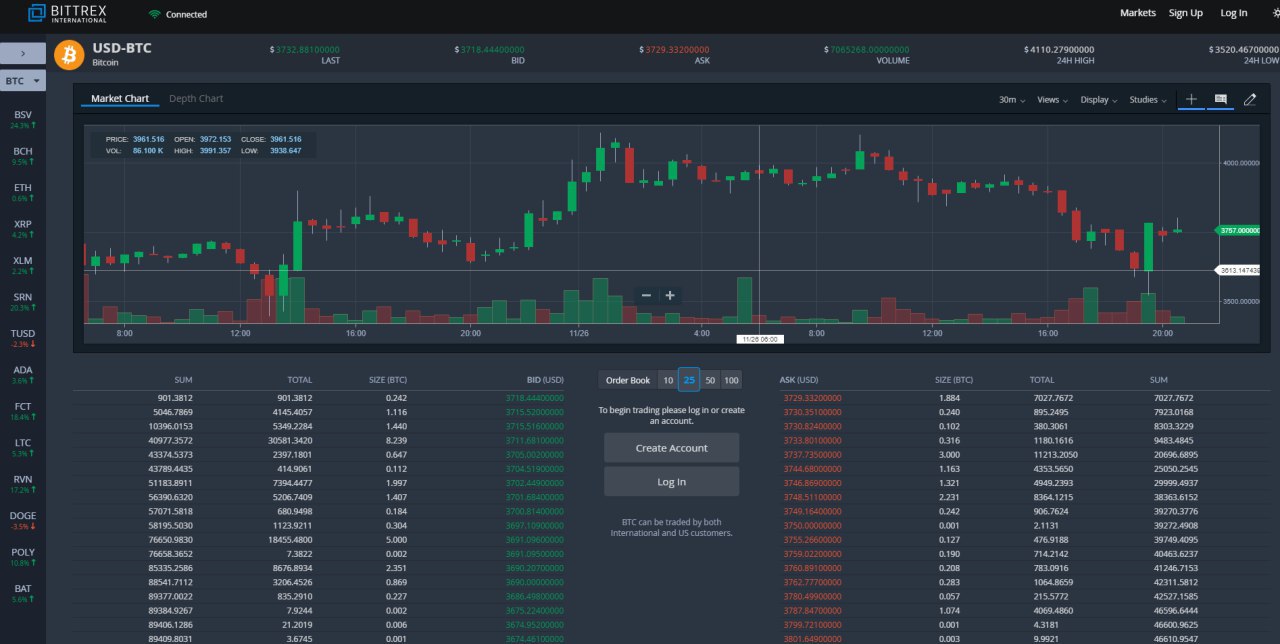Click the Bitcoin orange coin icon
1280x644 pixels.
pos(69,54)
